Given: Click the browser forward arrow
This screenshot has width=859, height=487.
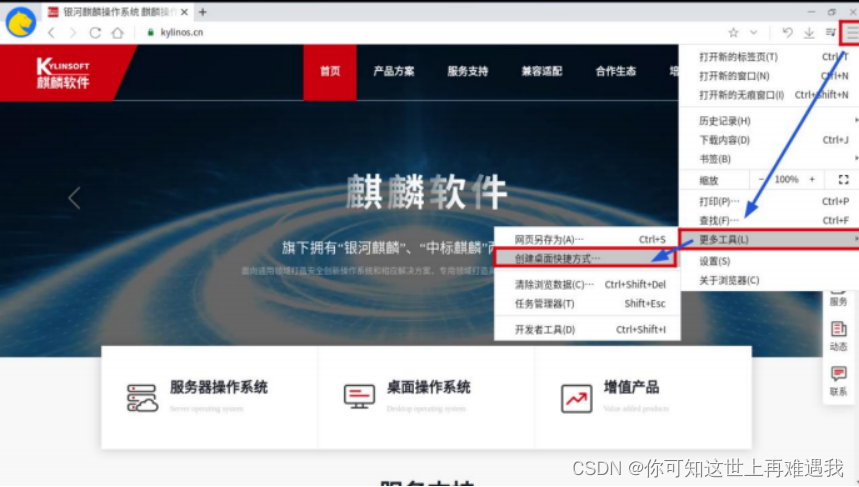Looking at the screenshot, I should (73, 33).
